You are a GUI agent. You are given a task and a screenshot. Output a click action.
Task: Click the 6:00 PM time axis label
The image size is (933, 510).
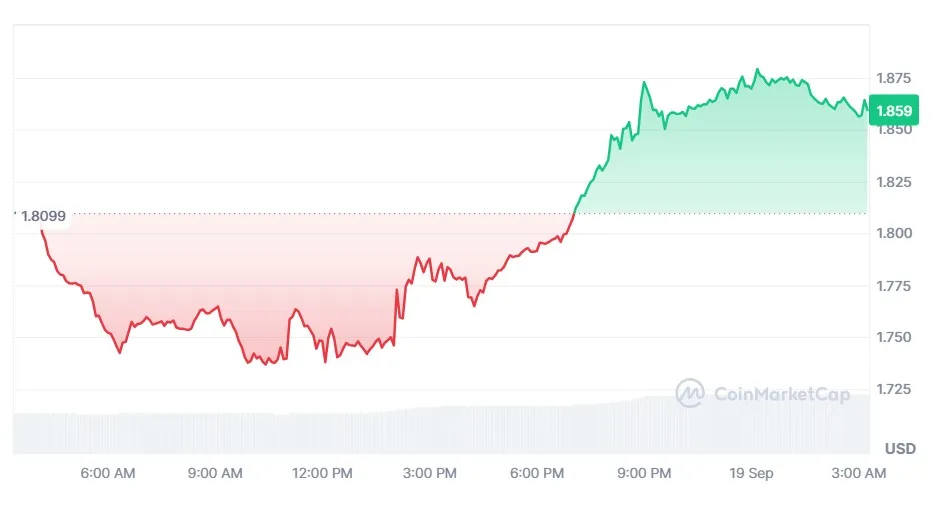538,473
